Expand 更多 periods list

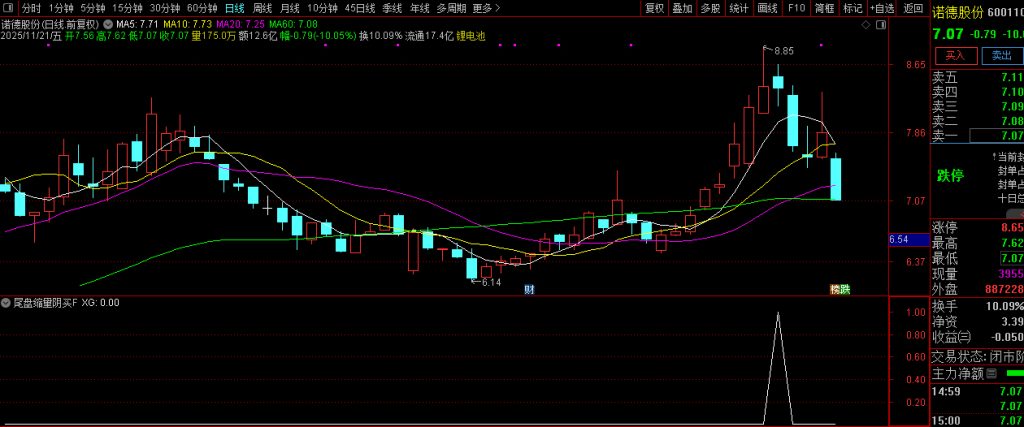tap(485, 8)
